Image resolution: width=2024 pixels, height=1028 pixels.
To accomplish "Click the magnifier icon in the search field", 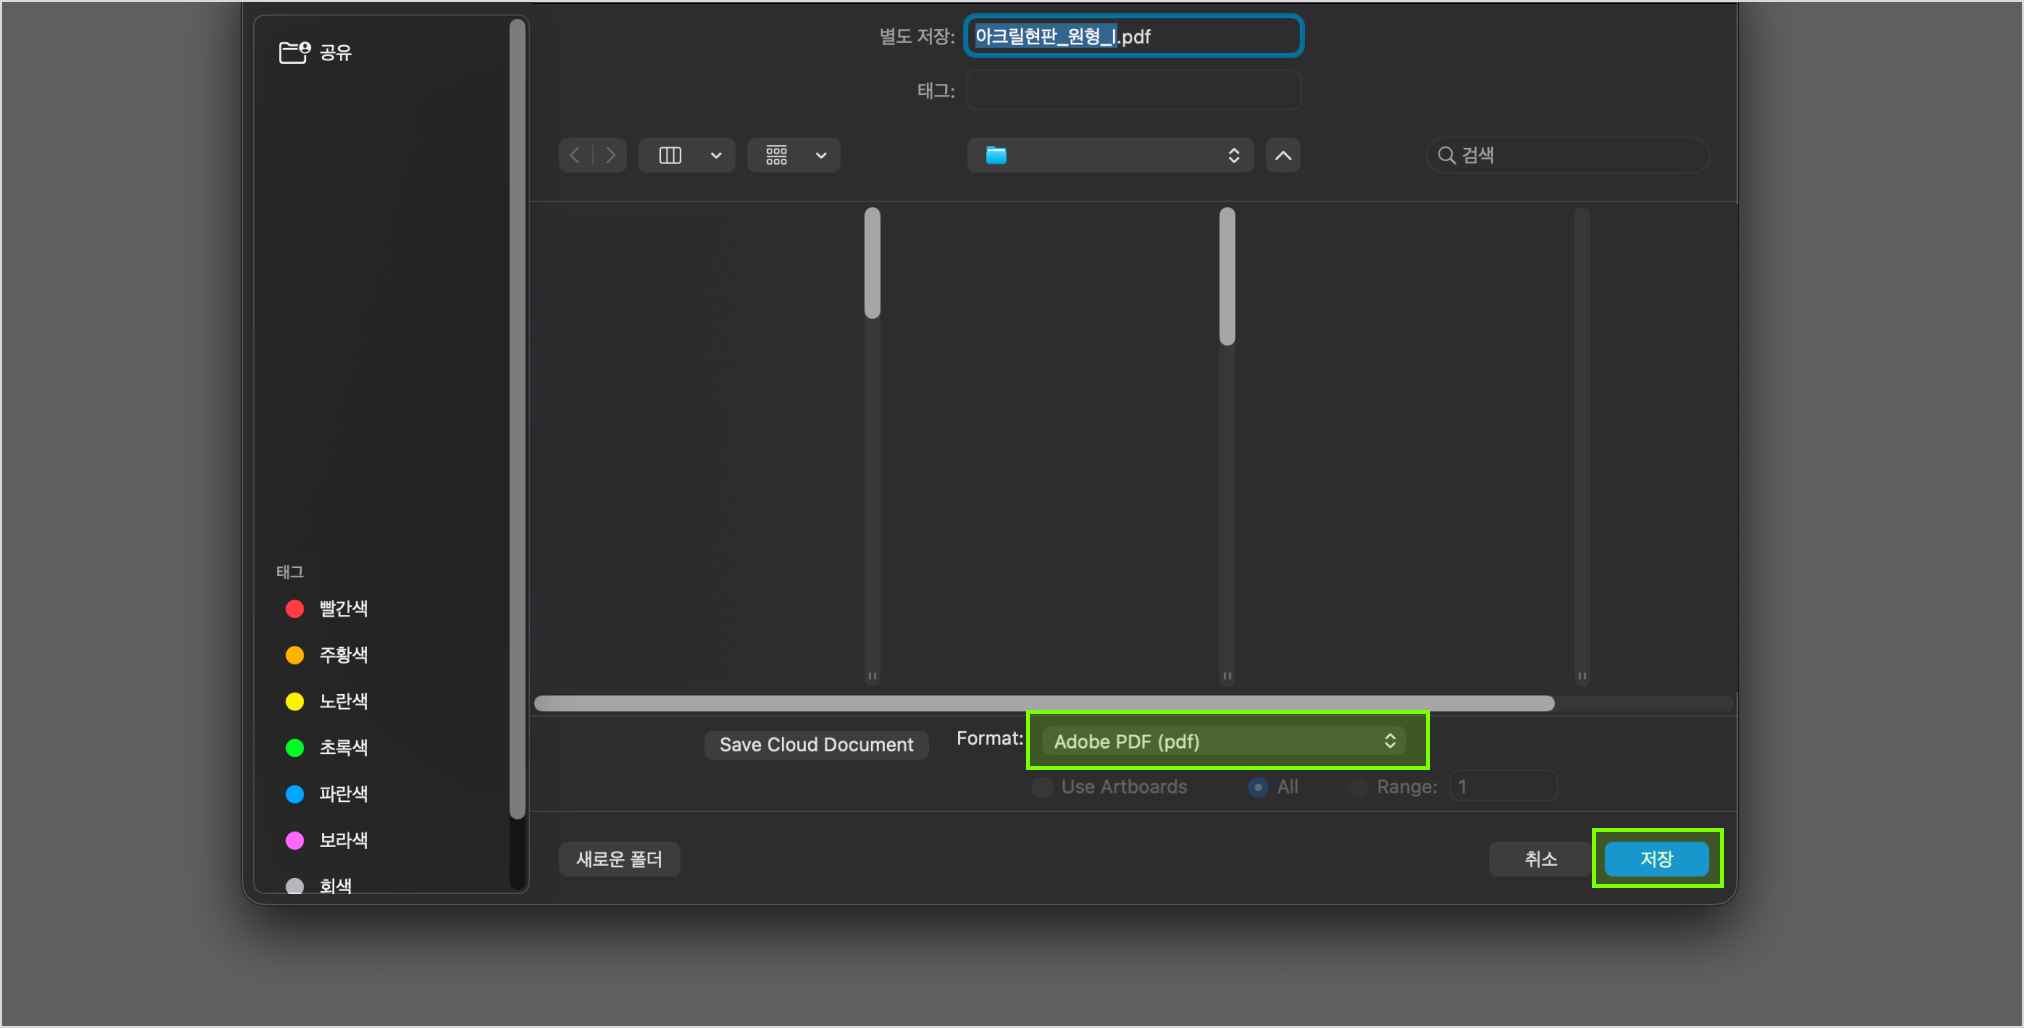I will coord(1446,155).
